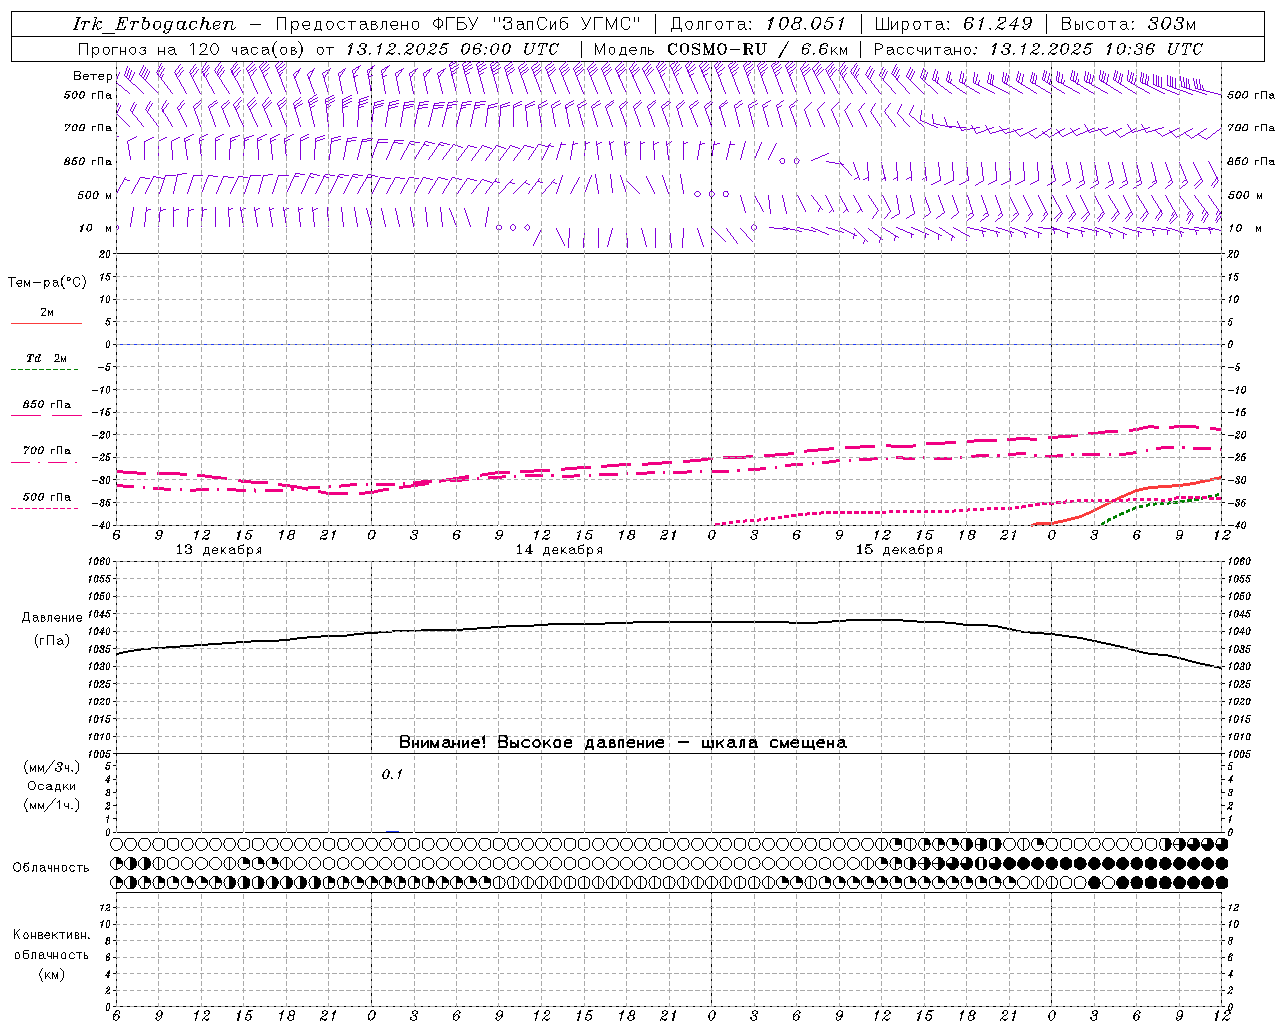This screenshot has width=1280, height=1024.
Task: Select the longitude value 108.051
Action: tap(806, 24)
